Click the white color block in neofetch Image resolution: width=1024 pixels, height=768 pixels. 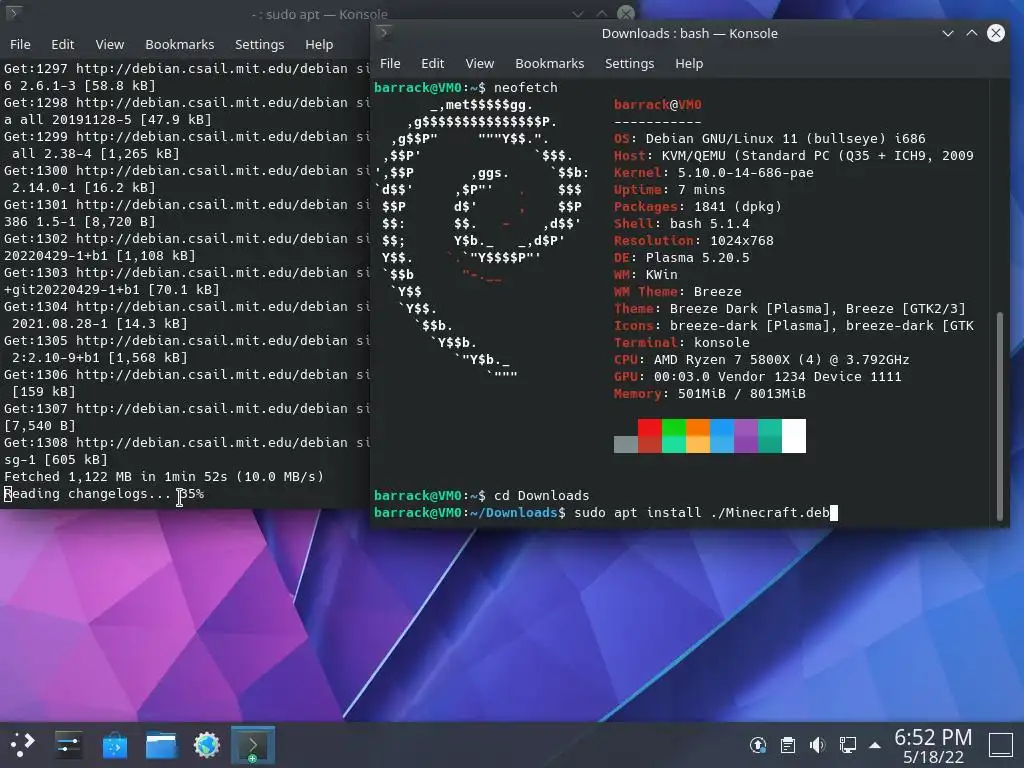coord(794,436)
